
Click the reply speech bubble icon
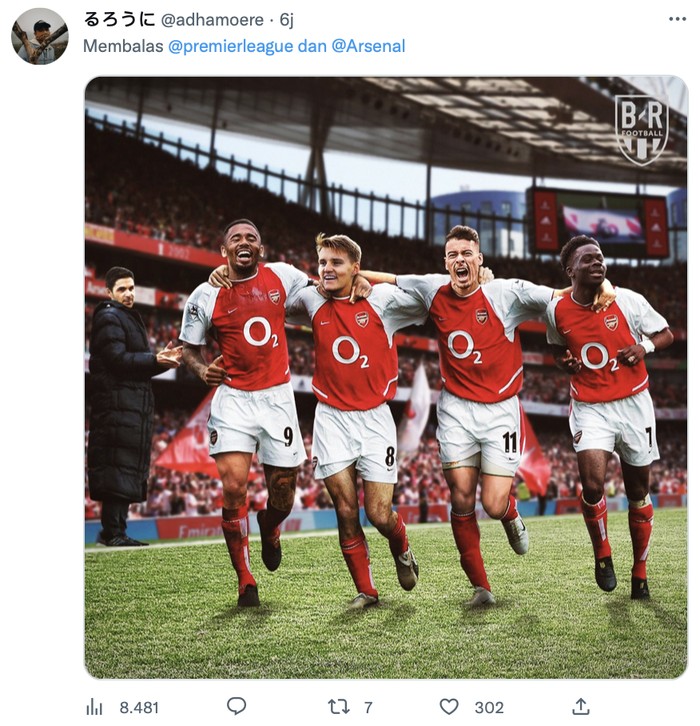click(x=236, y=706)
